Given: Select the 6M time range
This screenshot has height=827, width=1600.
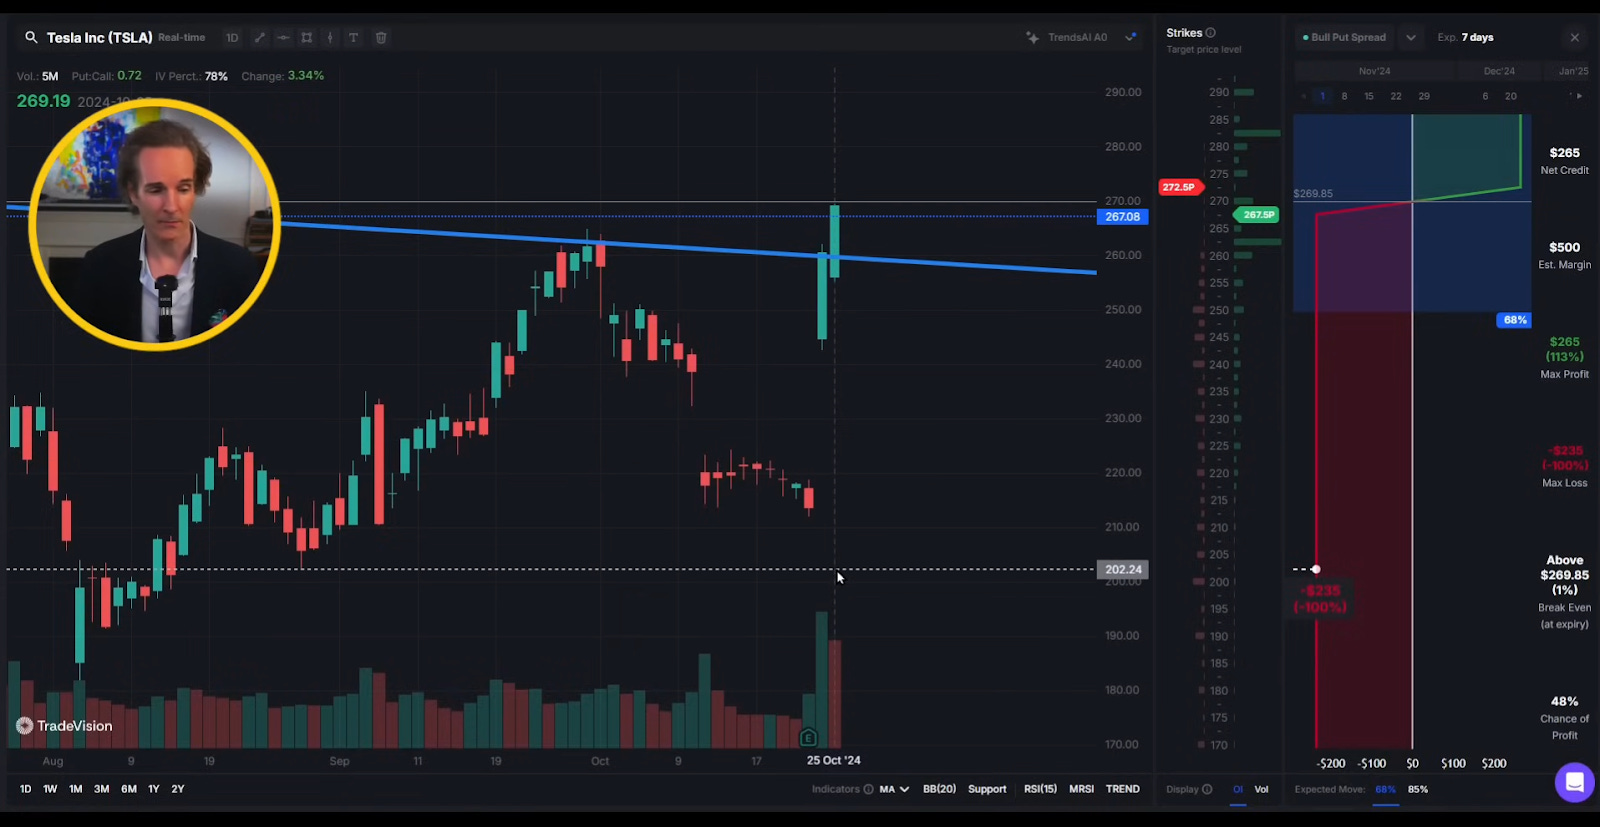Looking at the screenshot, I should [x=129, y=789].
